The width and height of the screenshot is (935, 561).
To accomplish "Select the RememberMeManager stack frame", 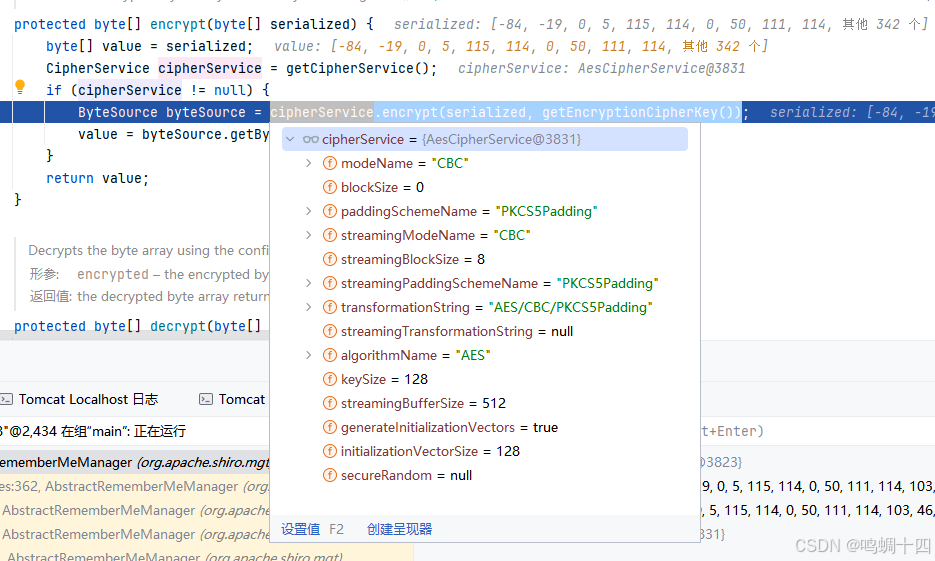I will 135,462.
